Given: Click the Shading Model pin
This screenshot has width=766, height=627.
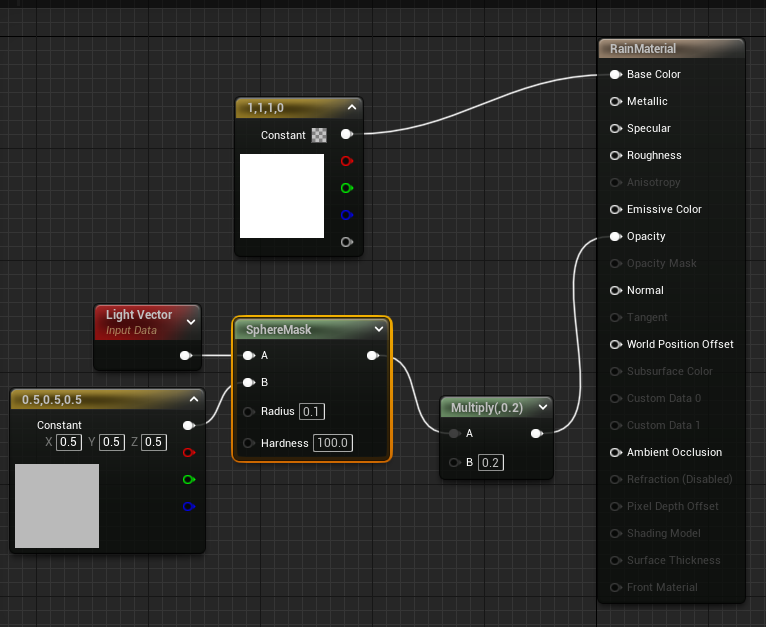Looking at the screenshot, I should tap(616, 534).
